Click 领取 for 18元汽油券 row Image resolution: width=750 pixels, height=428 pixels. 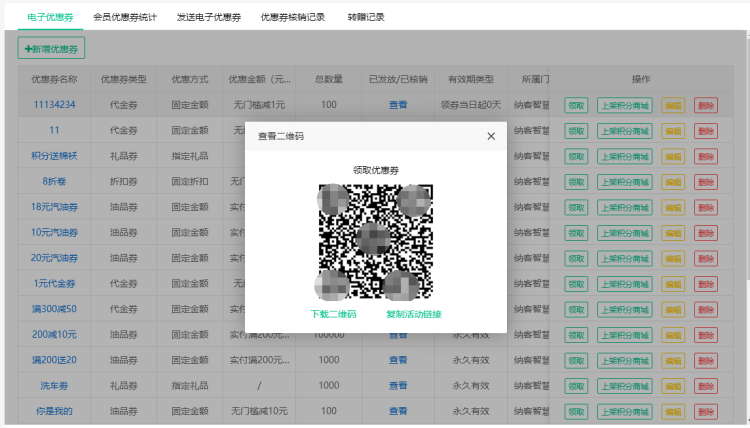pos(576,208)
